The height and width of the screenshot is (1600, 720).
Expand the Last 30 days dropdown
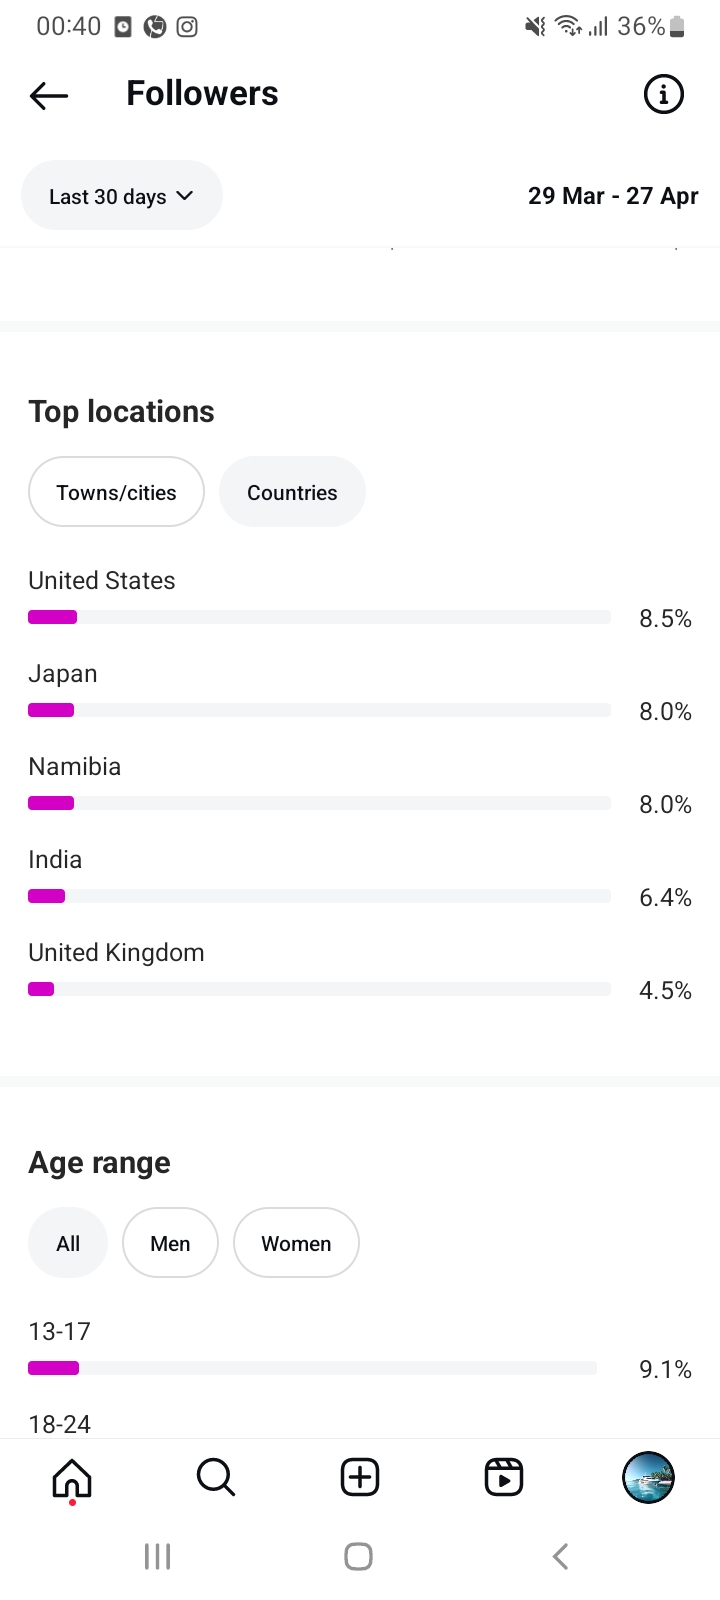pos(121,196)
